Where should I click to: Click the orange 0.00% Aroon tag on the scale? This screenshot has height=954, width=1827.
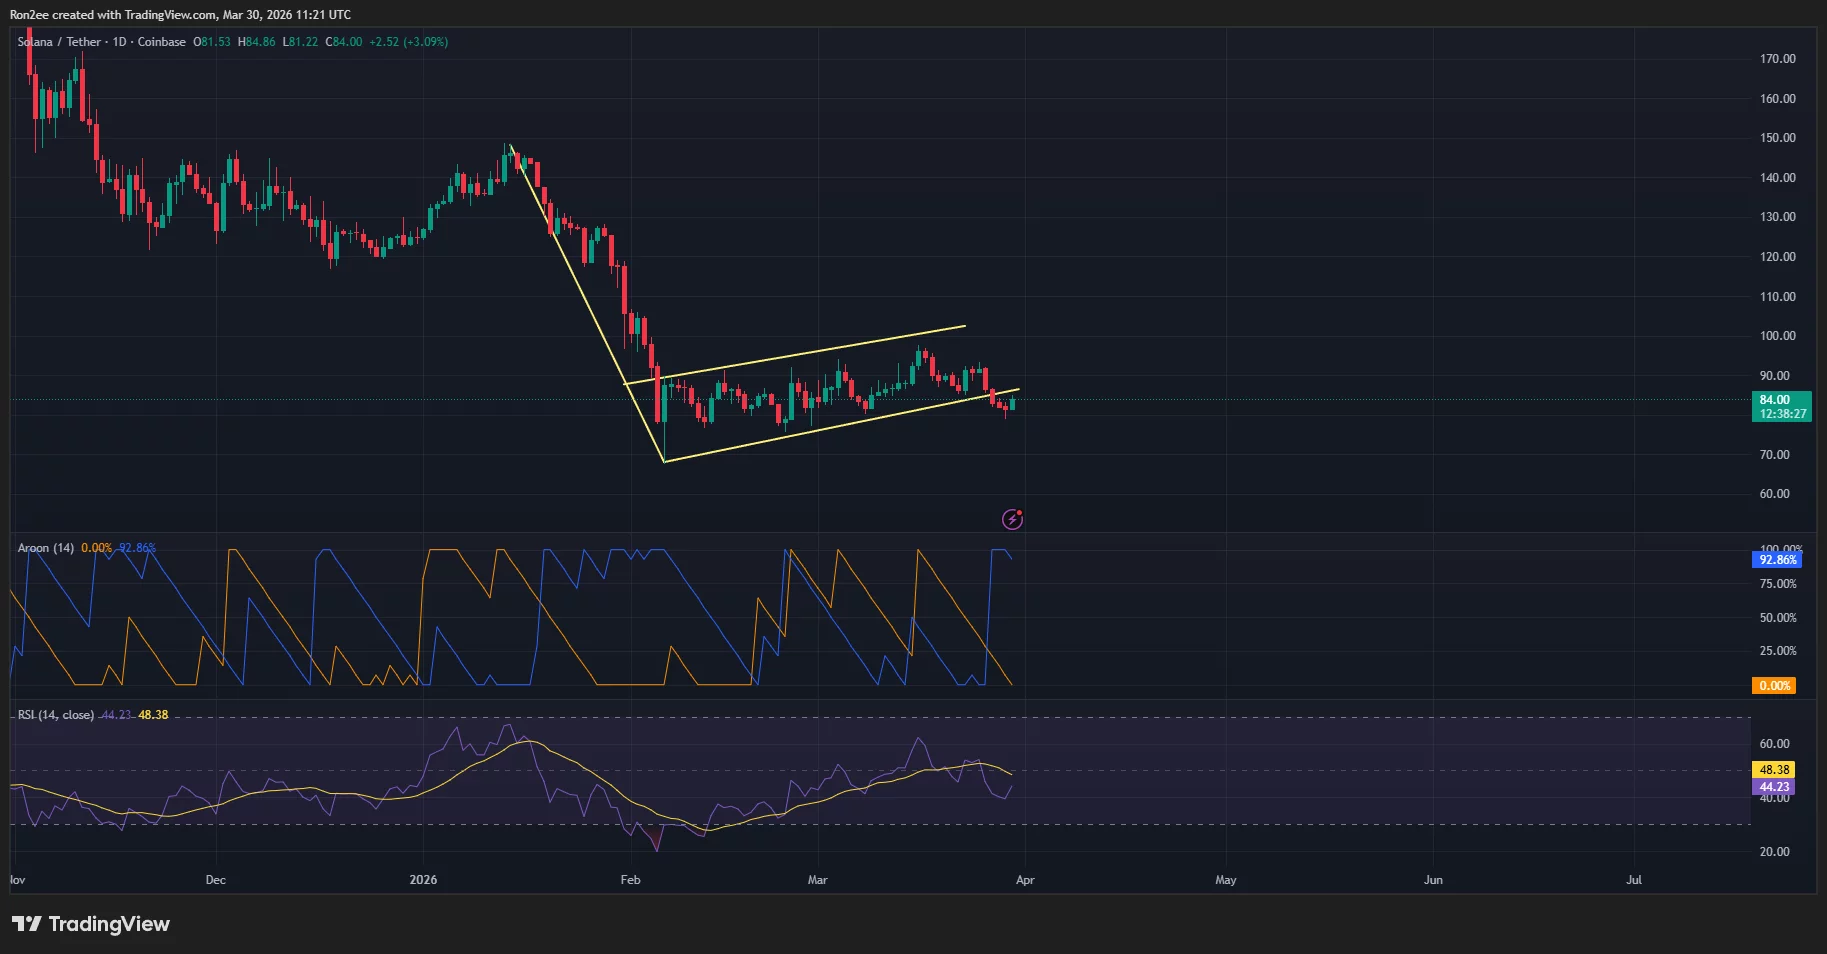coord(1775,686)
